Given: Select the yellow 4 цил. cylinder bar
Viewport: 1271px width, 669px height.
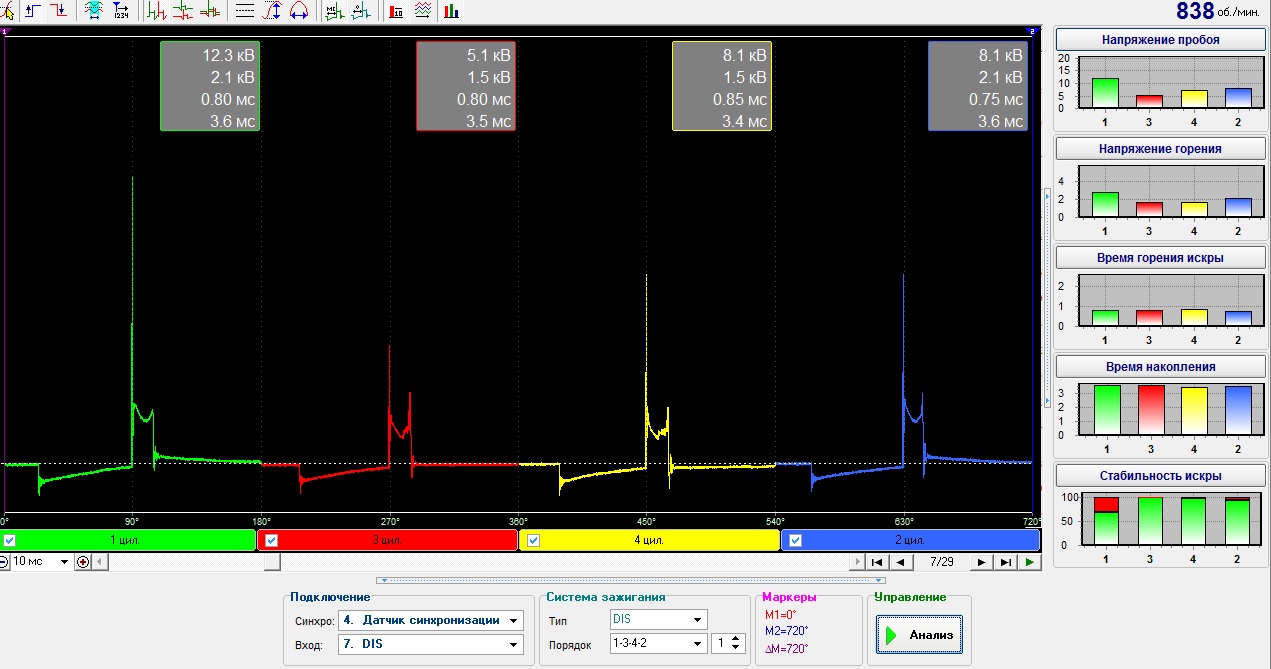Looking at the screenshot, I should coord(649,540).
